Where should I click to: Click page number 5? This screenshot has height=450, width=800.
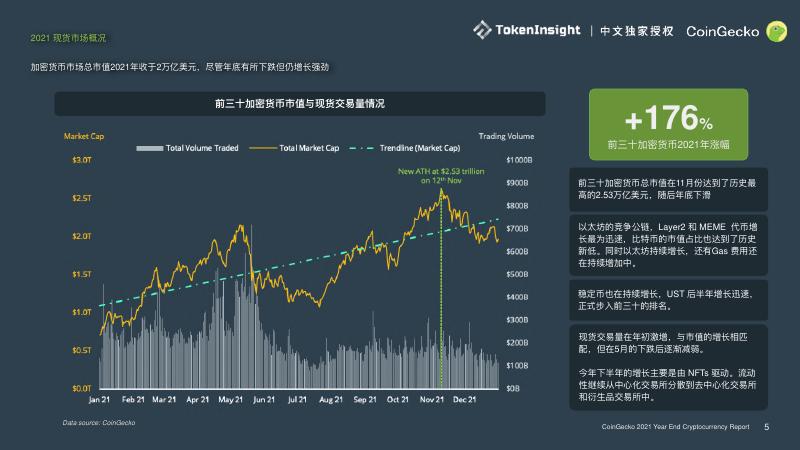[766, 427]
